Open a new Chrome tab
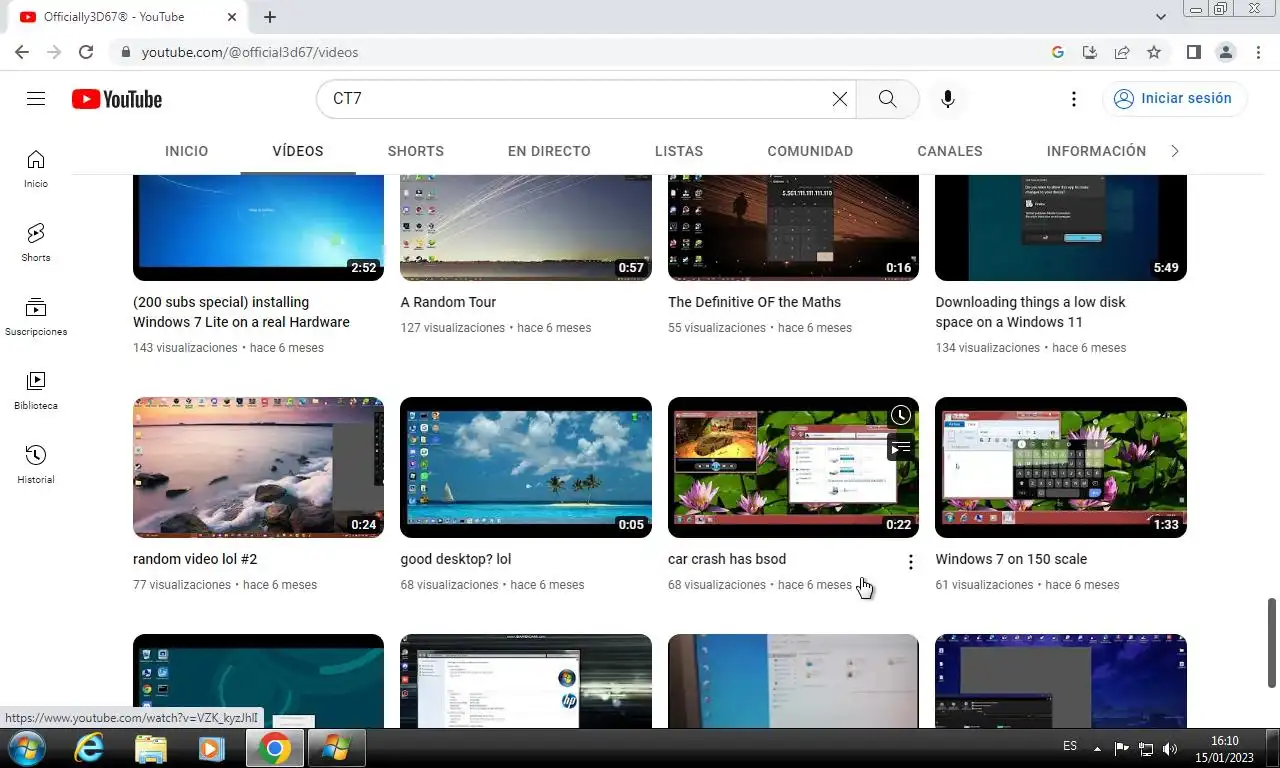The image size is (1280, 768). point(270,17)
